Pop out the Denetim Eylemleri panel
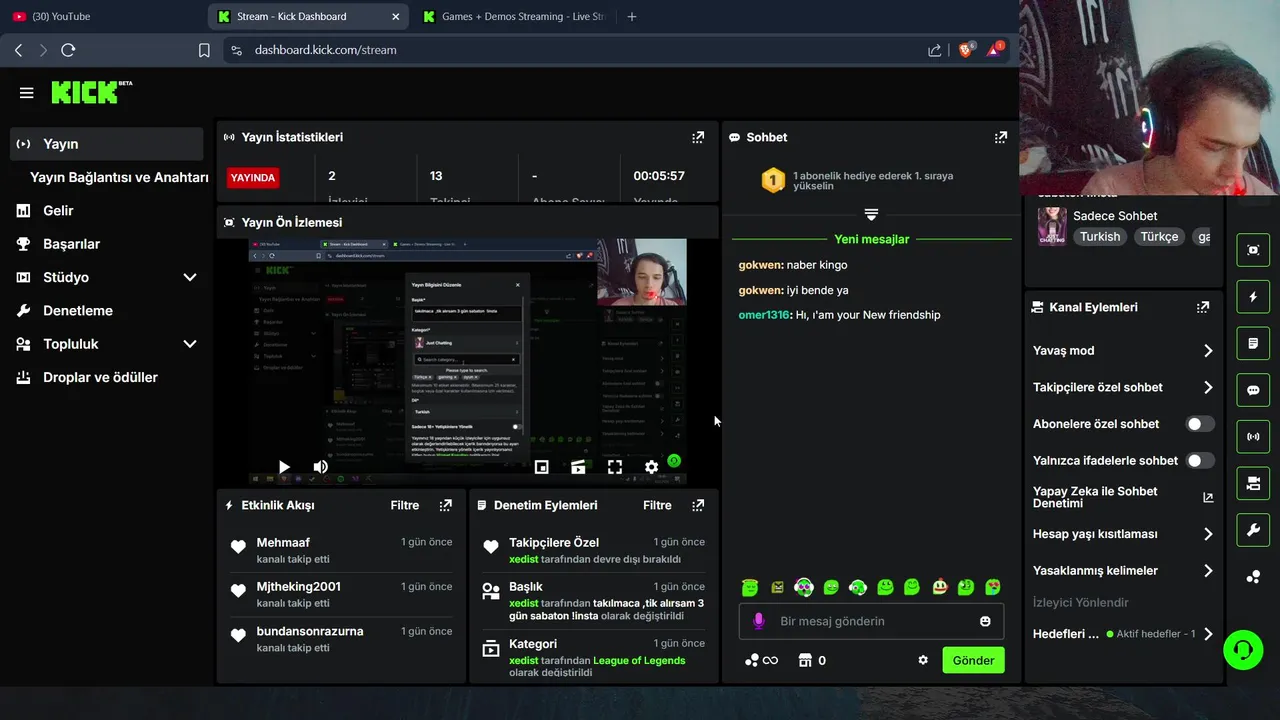Image resolution: width=1280 pixels, height=720 pixels. [x=698, y=505]
